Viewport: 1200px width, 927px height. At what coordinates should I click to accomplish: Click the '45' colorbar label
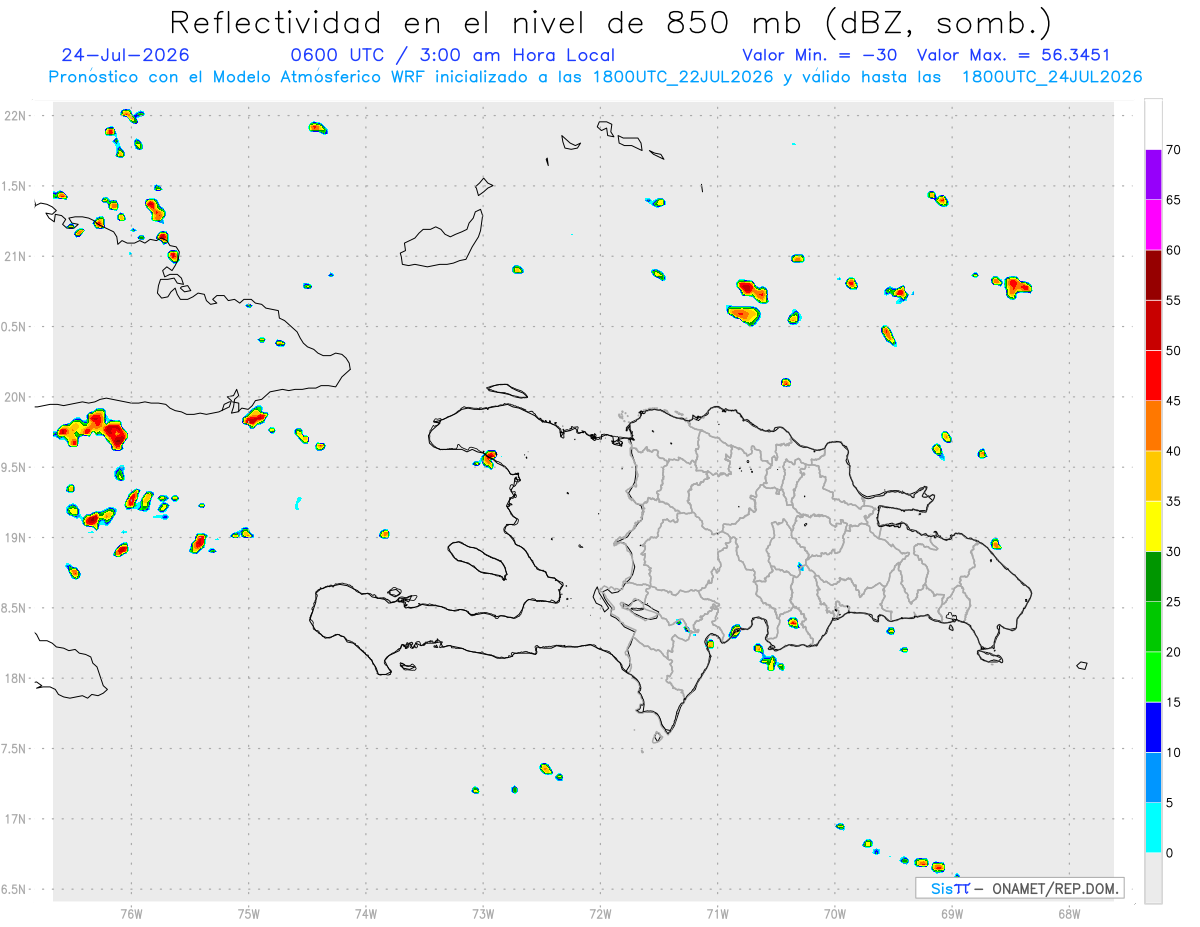1173,401
